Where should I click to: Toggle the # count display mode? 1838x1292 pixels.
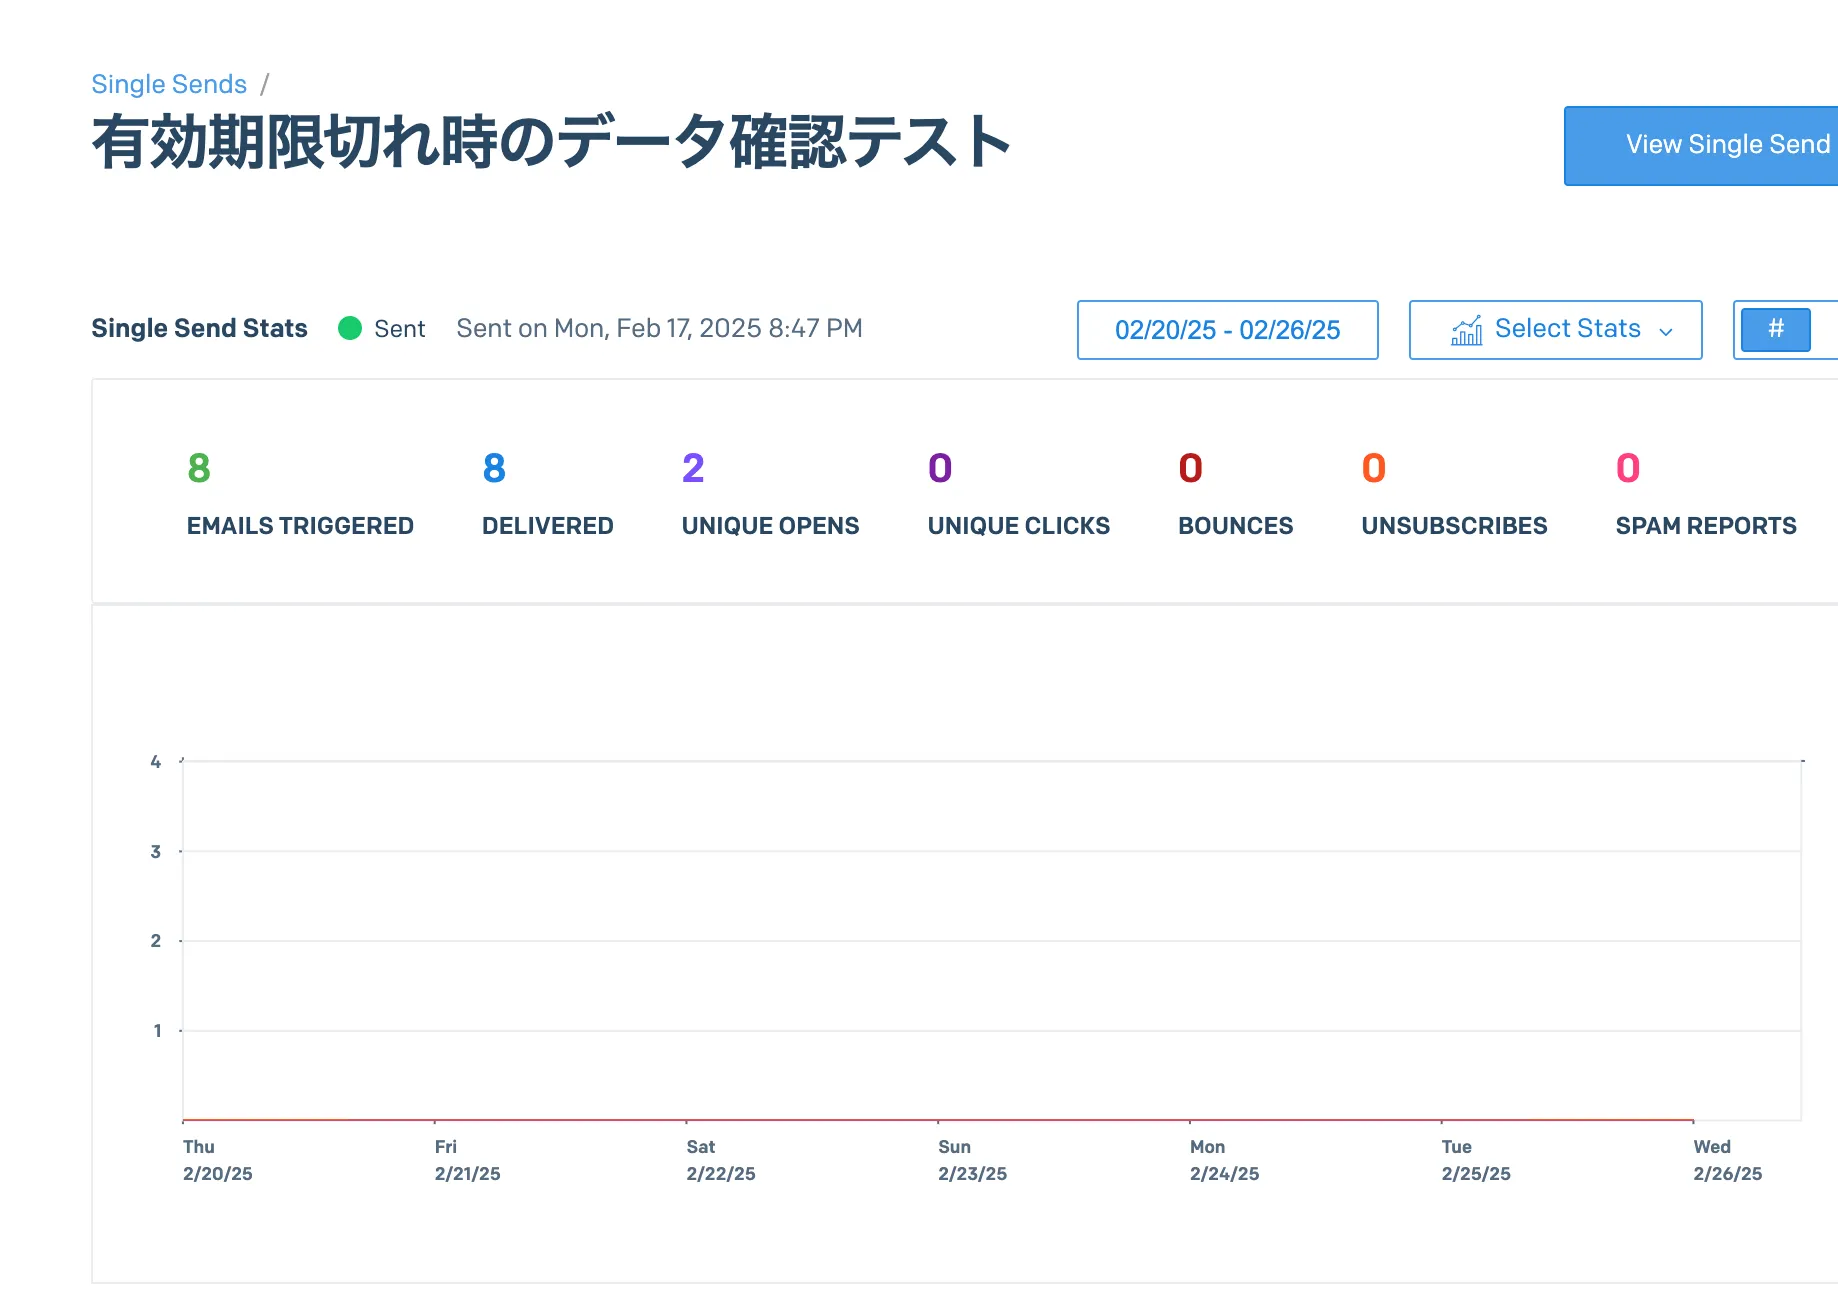(1775, 329)
